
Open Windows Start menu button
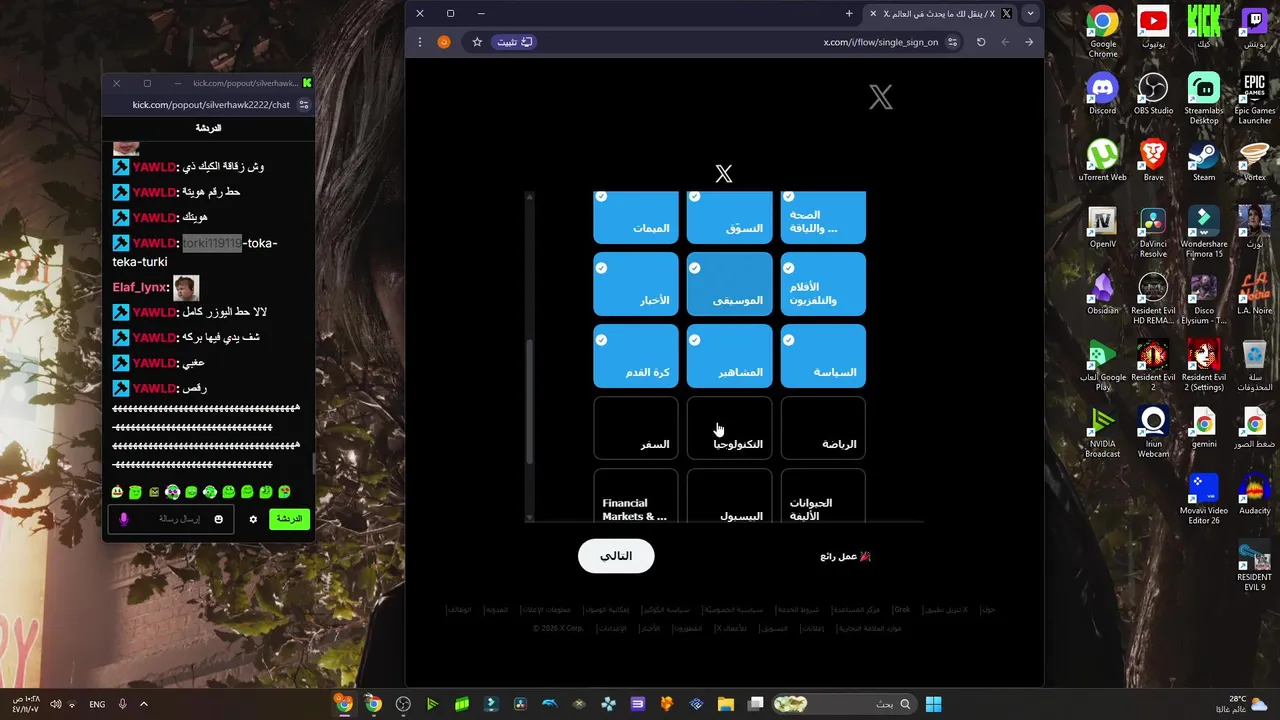tap(933, 704)
